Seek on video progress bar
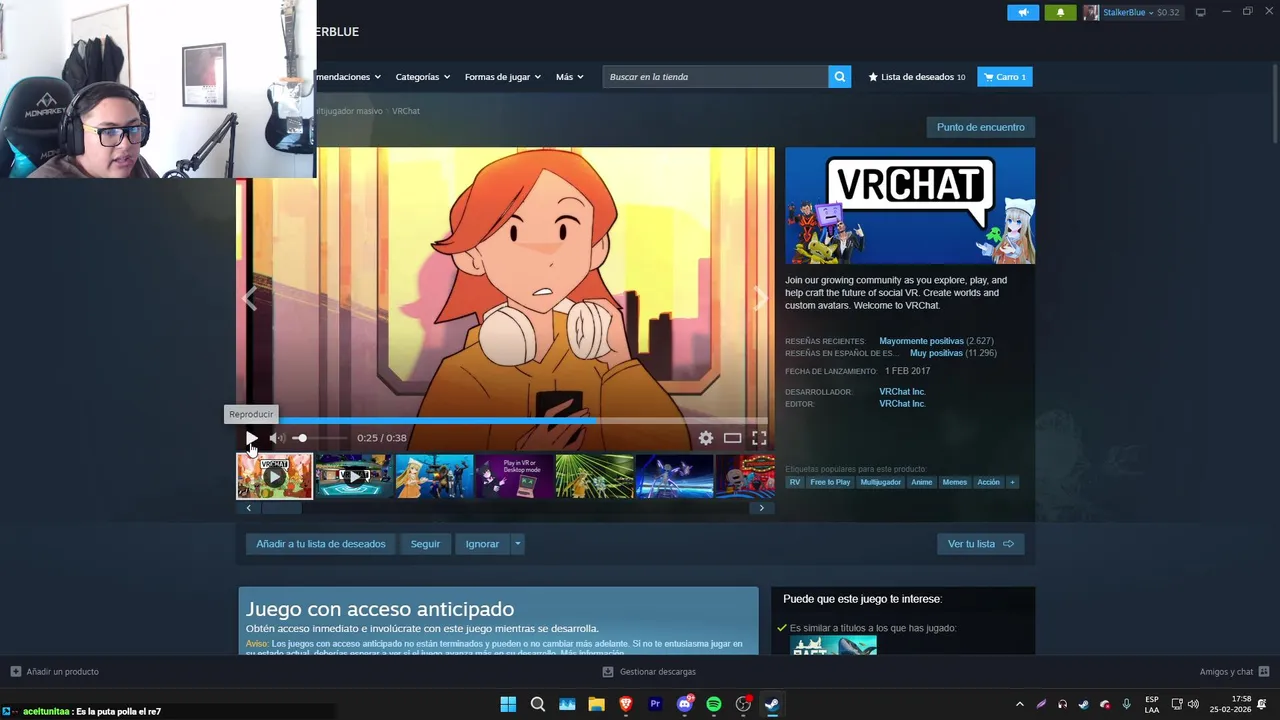1280x720 pixels. pyautogui.click(x=504, y=421)
